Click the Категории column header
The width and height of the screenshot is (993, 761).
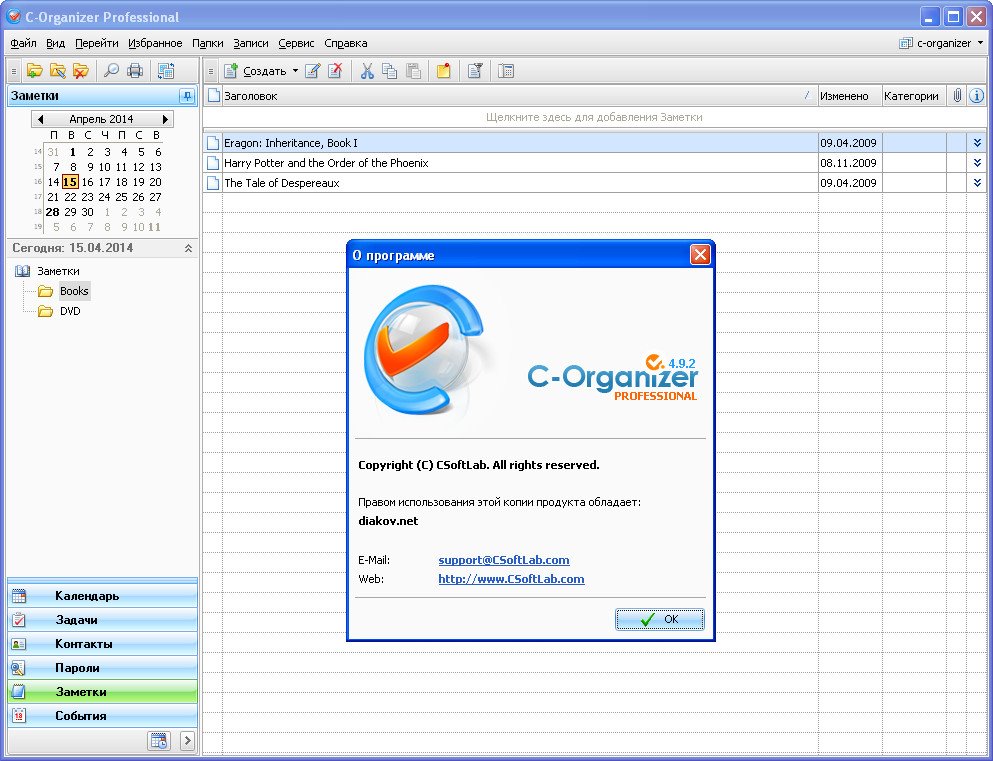coord(914,96)
